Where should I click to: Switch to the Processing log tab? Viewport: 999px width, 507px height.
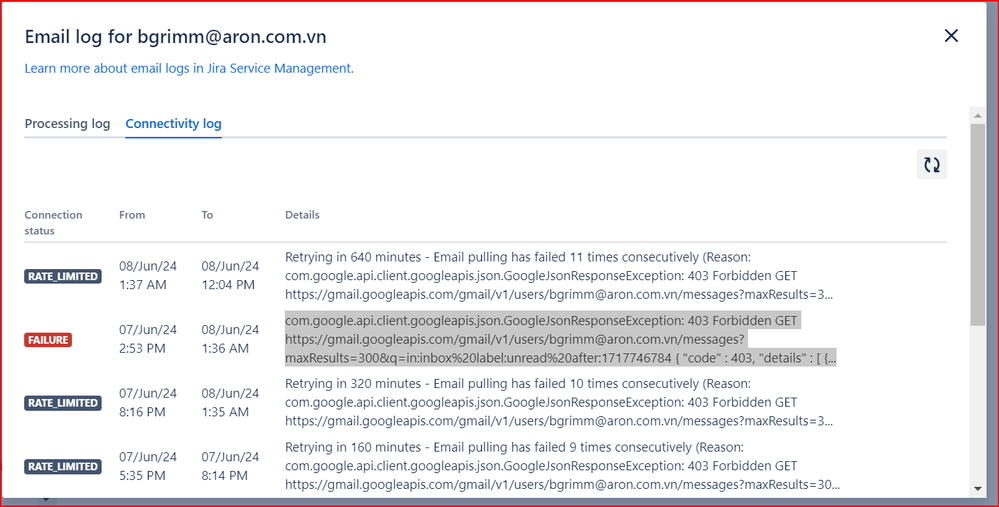(68, 124)
